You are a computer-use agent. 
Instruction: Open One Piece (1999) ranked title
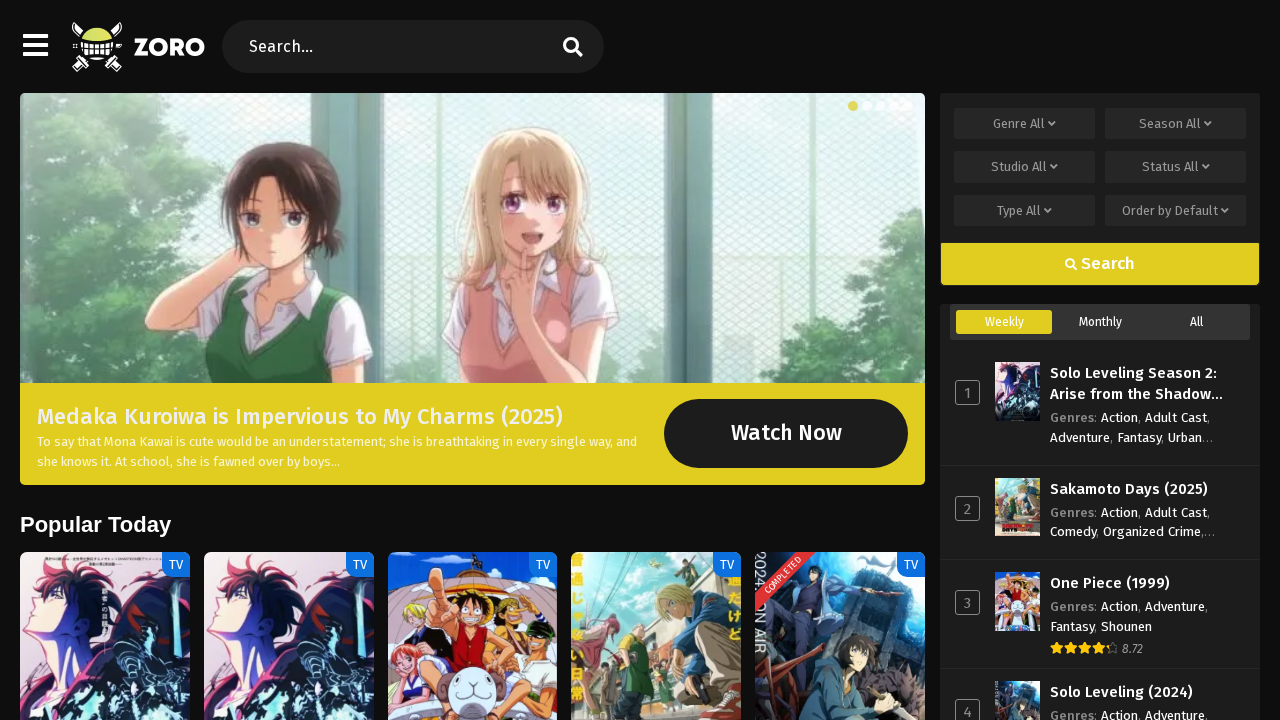tap(1110, 583)
